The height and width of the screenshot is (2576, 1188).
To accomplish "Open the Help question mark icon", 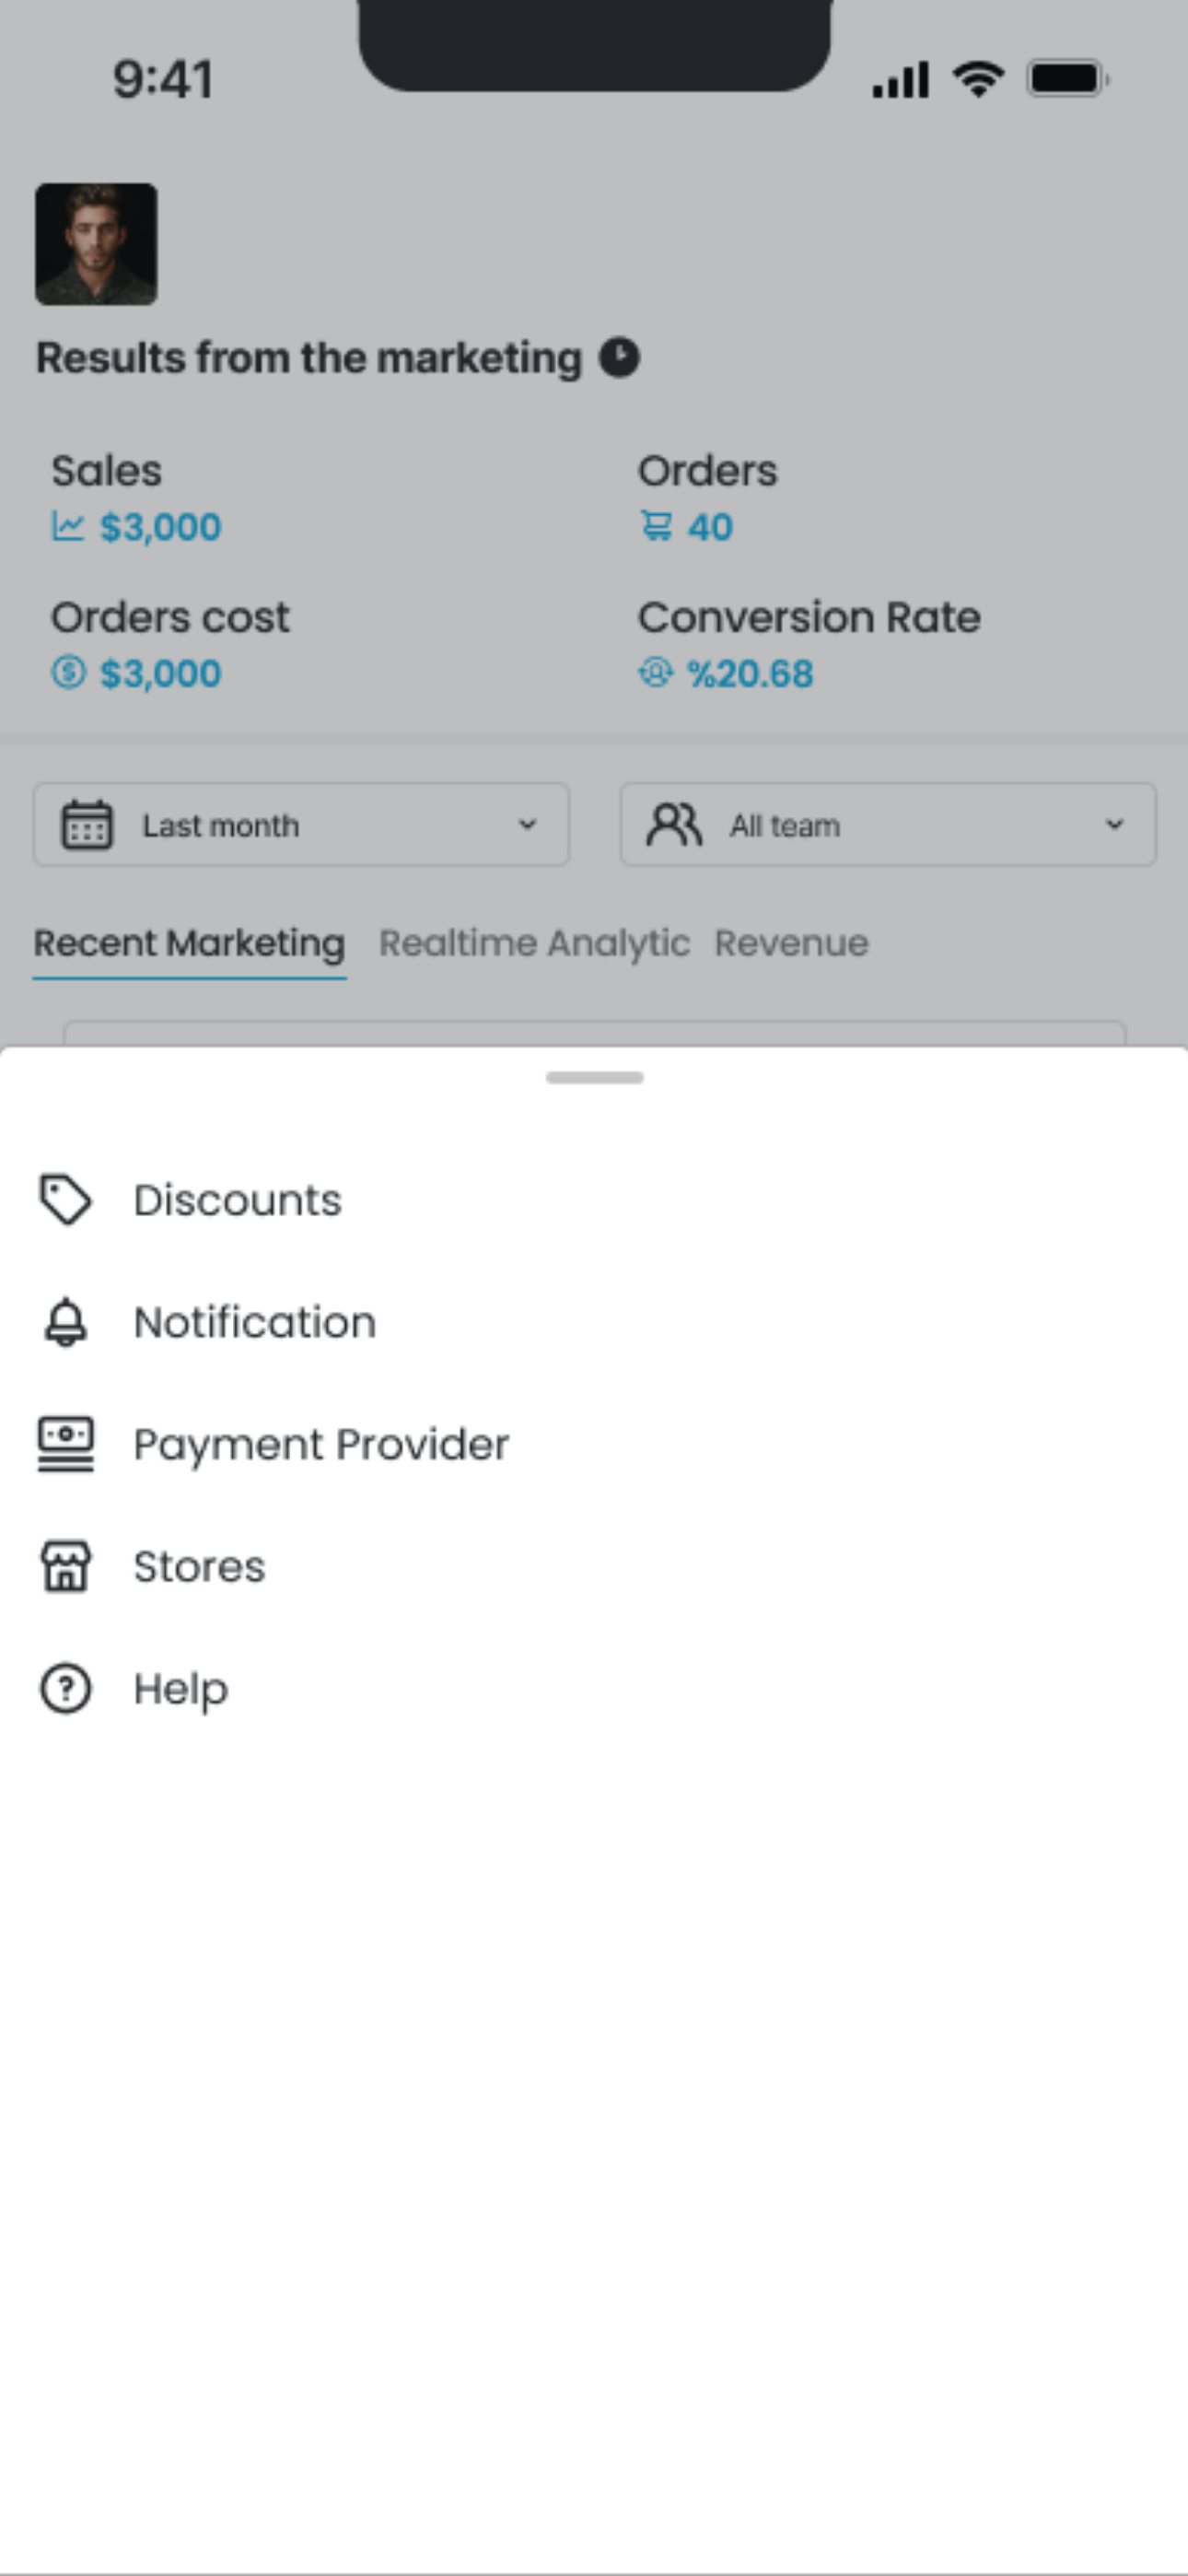I will coord(66,1688).
